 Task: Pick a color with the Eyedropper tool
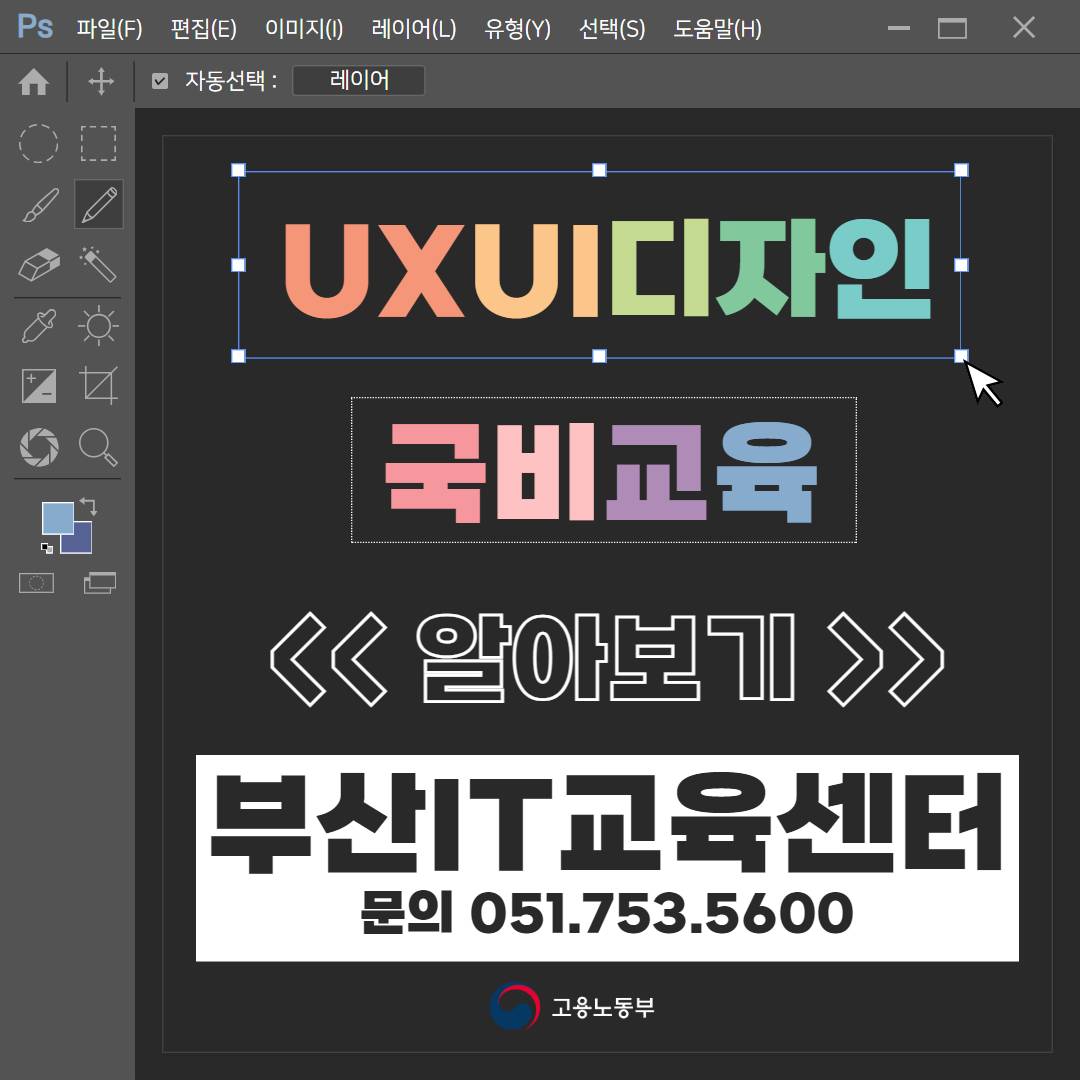coord(38,324)
